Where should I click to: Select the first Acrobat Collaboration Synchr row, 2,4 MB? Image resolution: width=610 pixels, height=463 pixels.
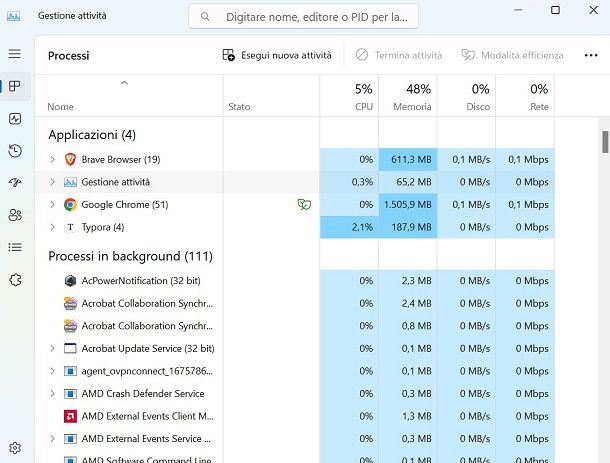coord(294,303)
